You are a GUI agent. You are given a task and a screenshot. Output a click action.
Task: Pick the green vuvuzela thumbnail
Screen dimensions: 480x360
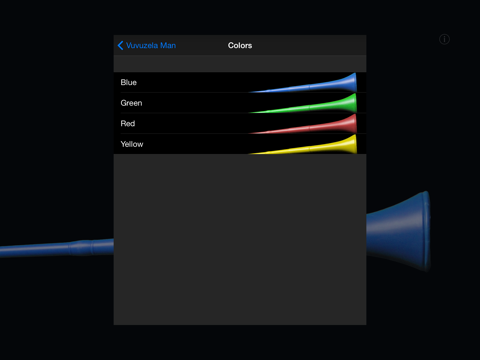click(303, 103)
